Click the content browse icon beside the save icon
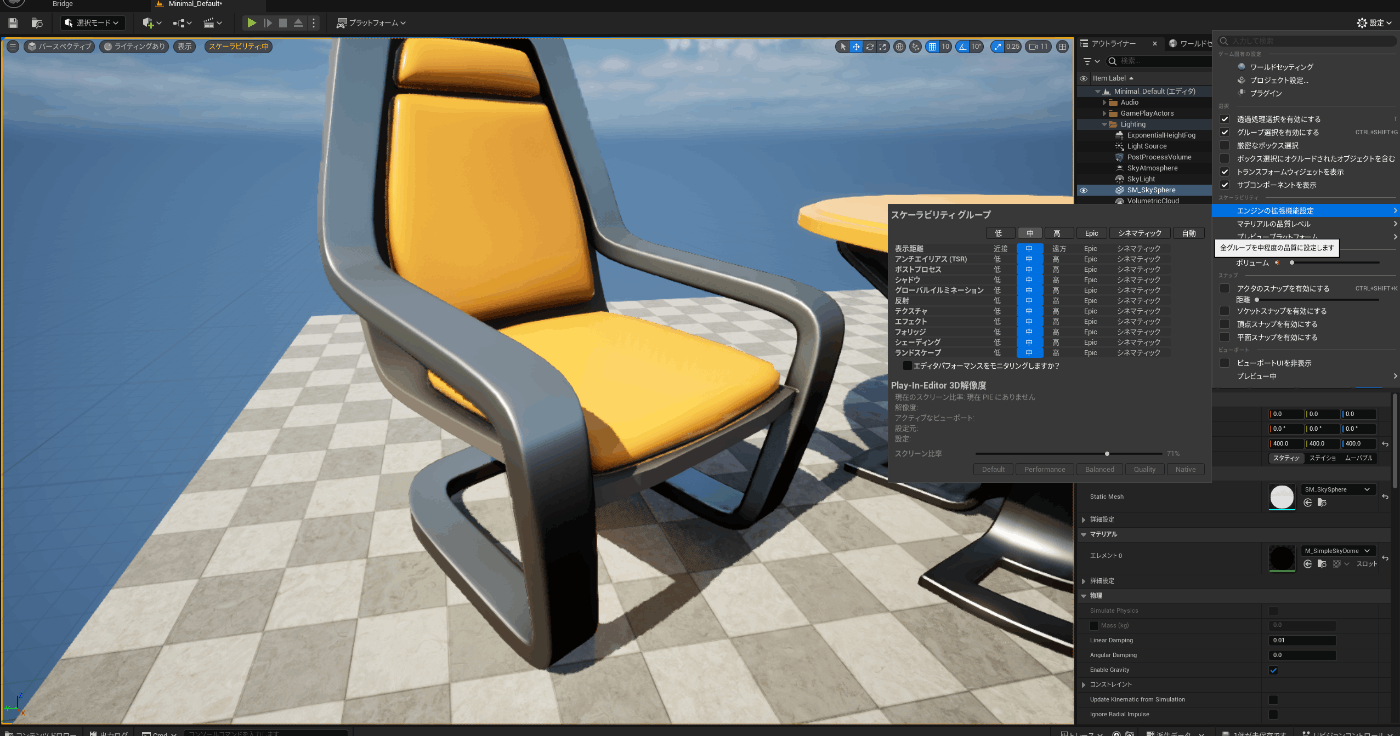Screen dimensions: 1400x736 point(37,22)
